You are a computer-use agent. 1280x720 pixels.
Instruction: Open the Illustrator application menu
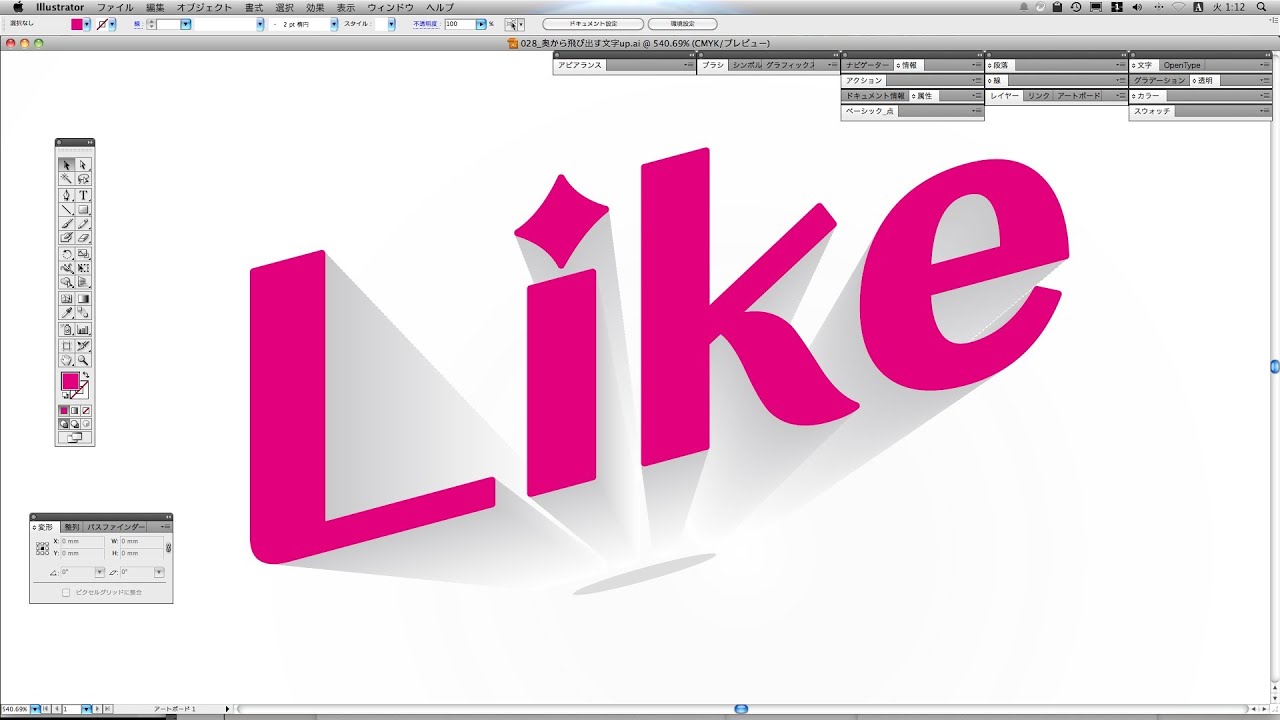point(60,7)
